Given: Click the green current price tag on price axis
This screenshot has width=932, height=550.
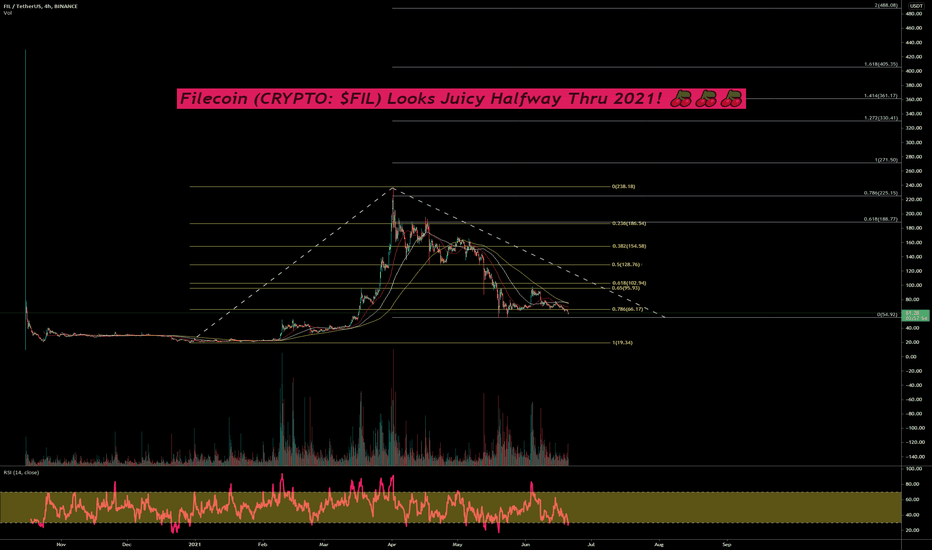Looking at the screenshot, I should pos(915,315).
